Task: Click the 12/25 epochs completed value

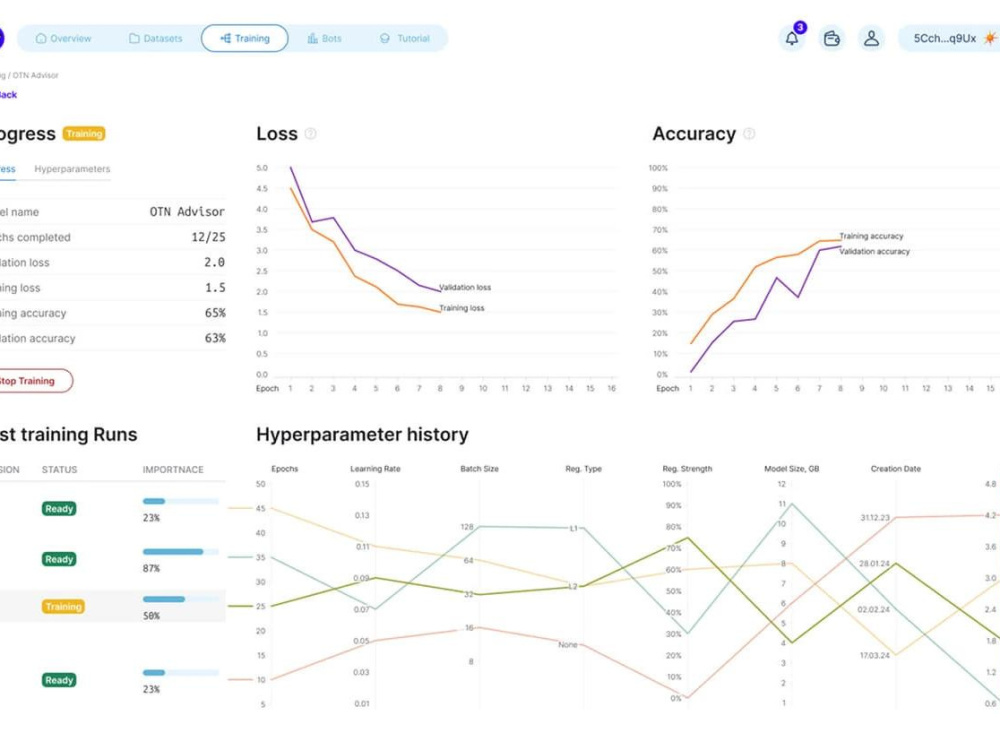Action: click(x=209, y=237)
